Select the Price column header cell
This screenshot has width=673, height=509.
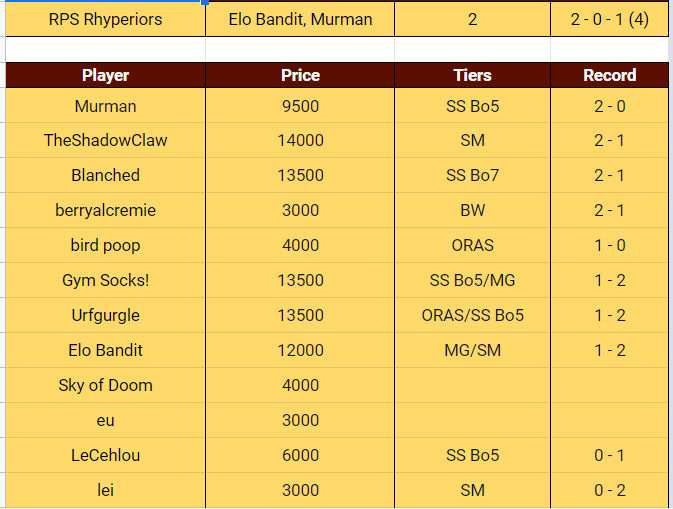click(300, 75)
